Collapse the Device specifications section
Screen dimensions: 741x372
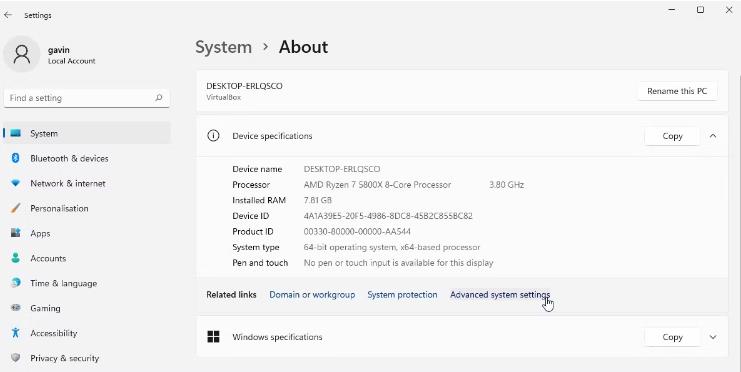[x=713, y=136]
